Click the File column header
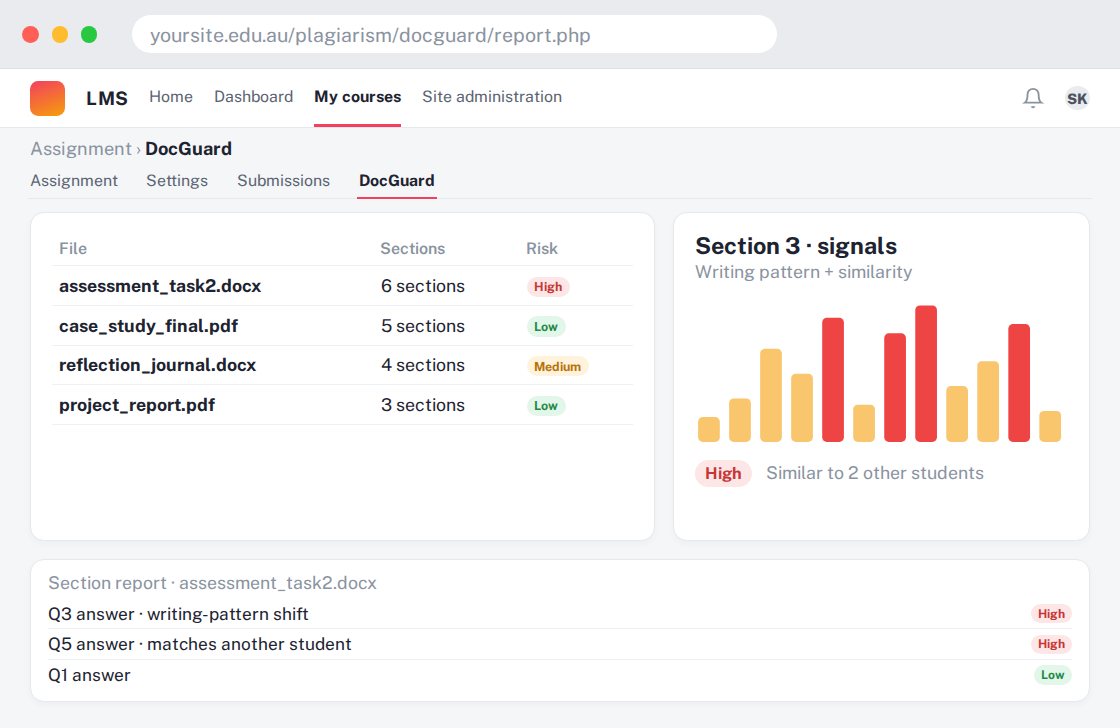 click(73, 249)
